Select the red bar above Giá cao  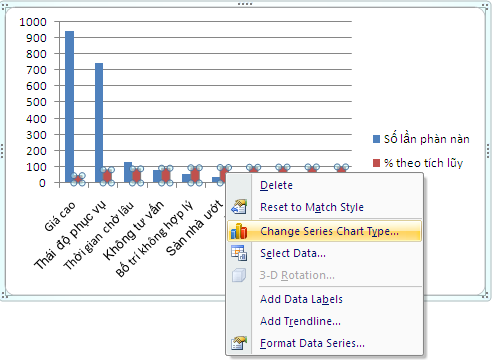(78, 179)
